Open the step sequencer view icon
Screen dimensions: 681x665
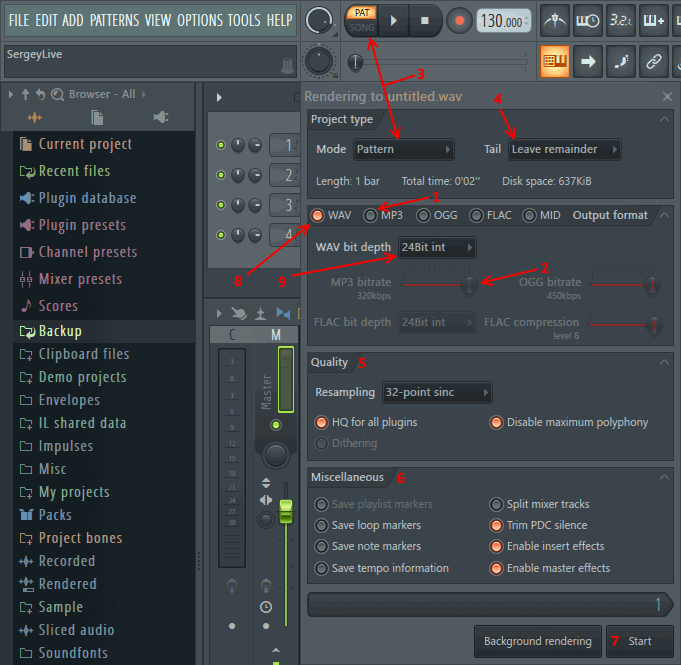pyautogui.click(x=555, y=61)
